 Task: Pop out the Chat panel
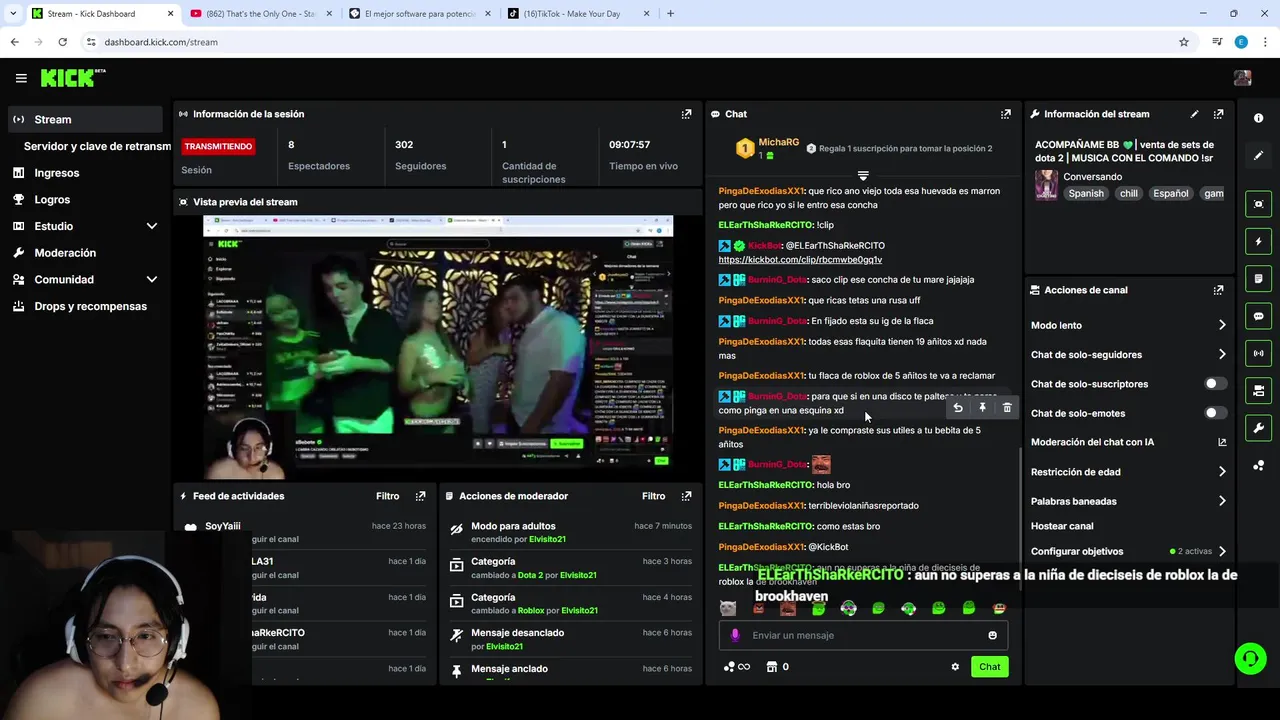tap(1005, 114)
